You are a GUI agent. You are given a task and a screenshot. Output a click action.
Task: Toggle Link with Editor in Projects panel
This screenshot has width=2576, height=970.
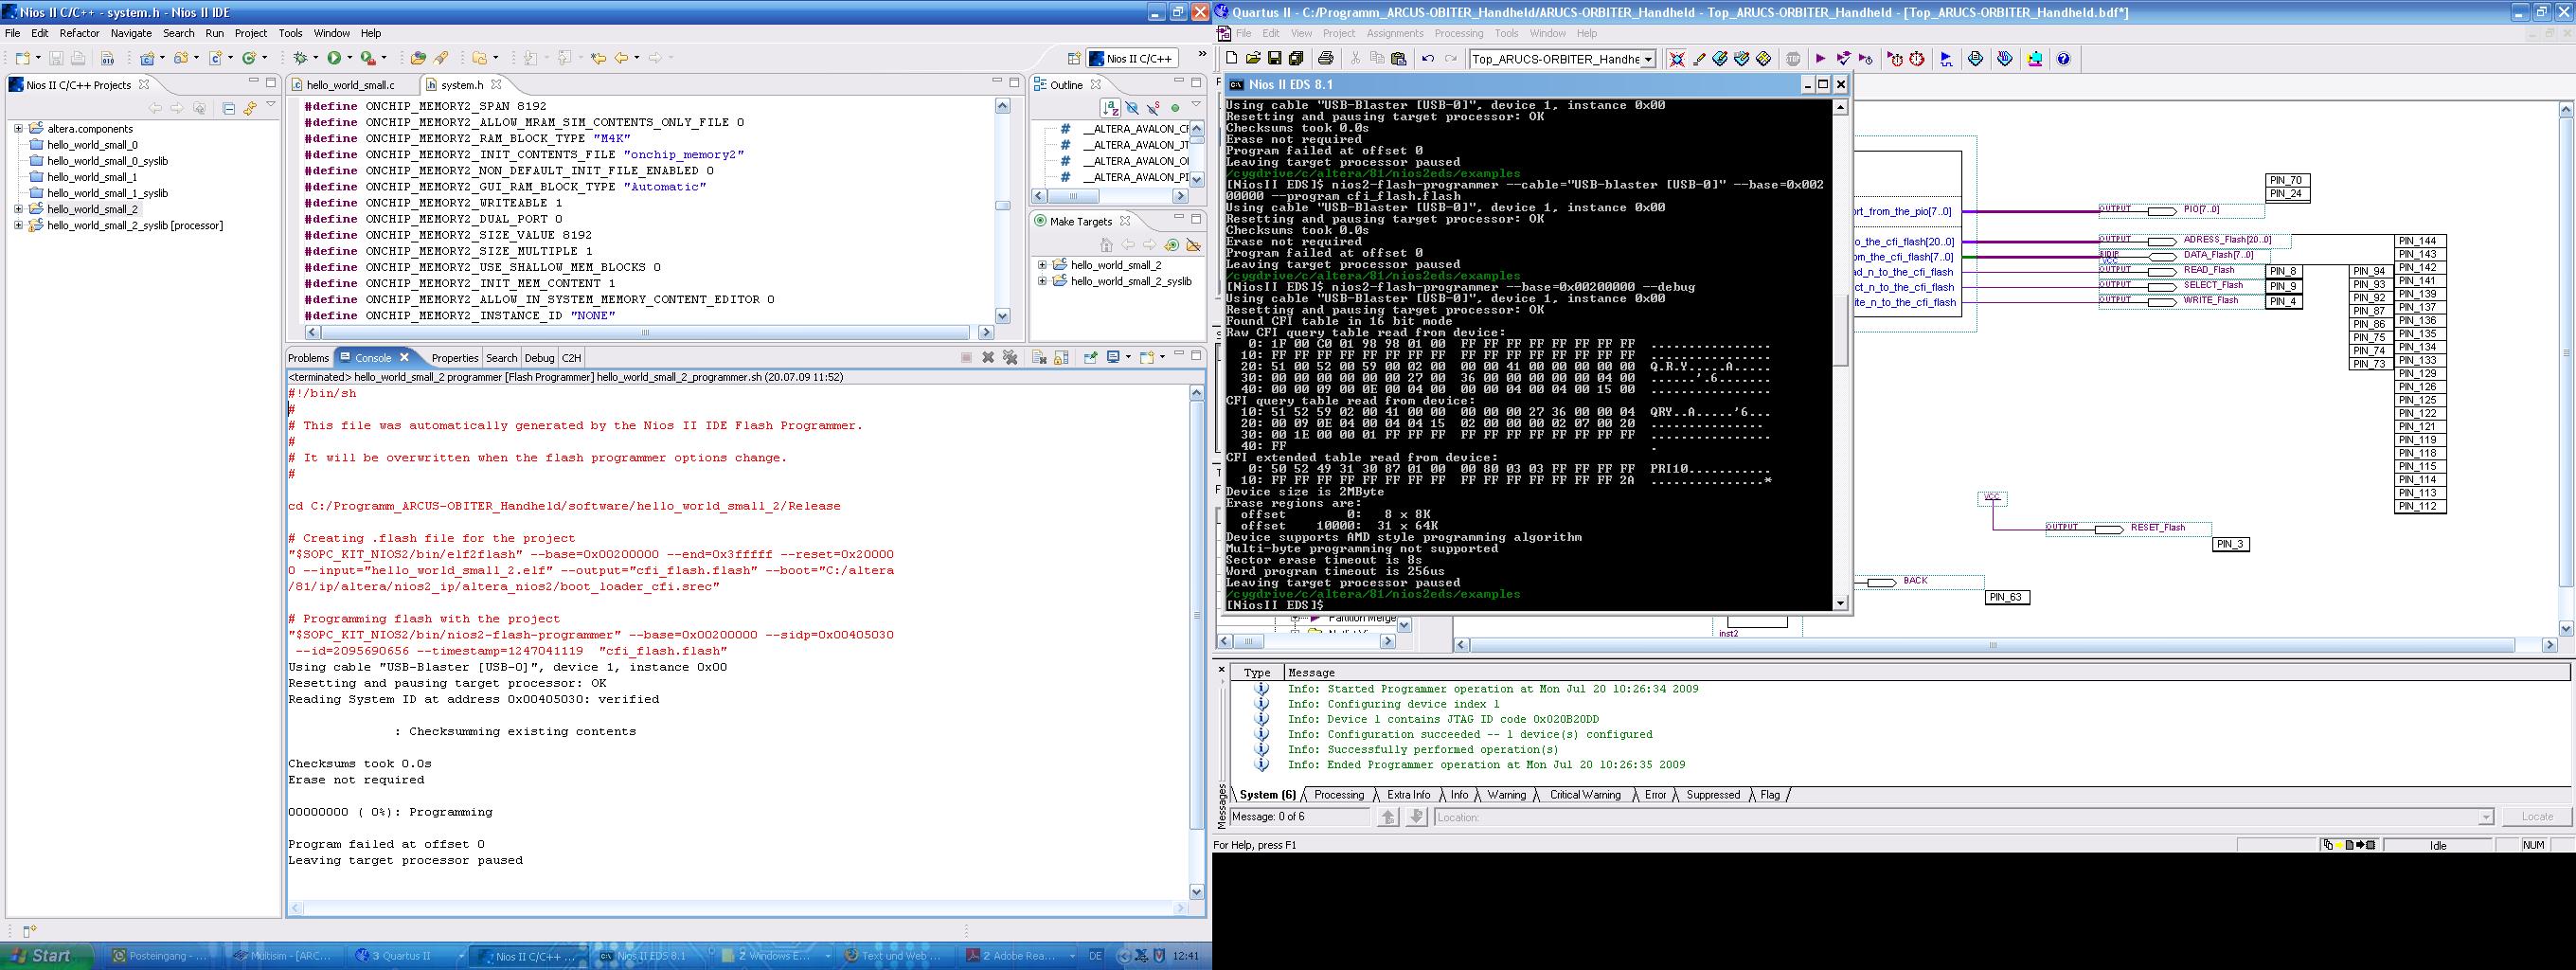[250, 108]
